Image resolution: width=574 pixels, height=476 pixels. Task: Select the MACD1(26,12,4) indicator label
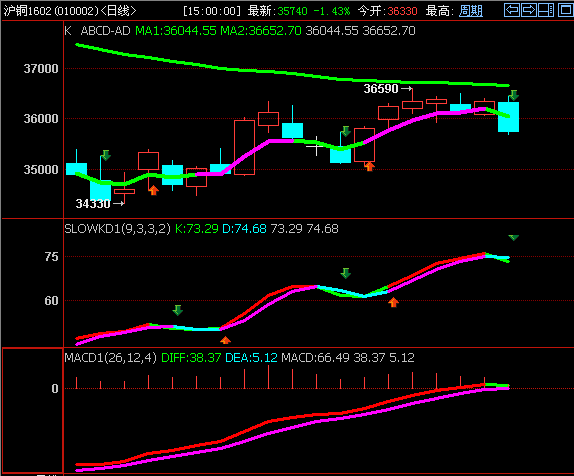coord(111,357)
